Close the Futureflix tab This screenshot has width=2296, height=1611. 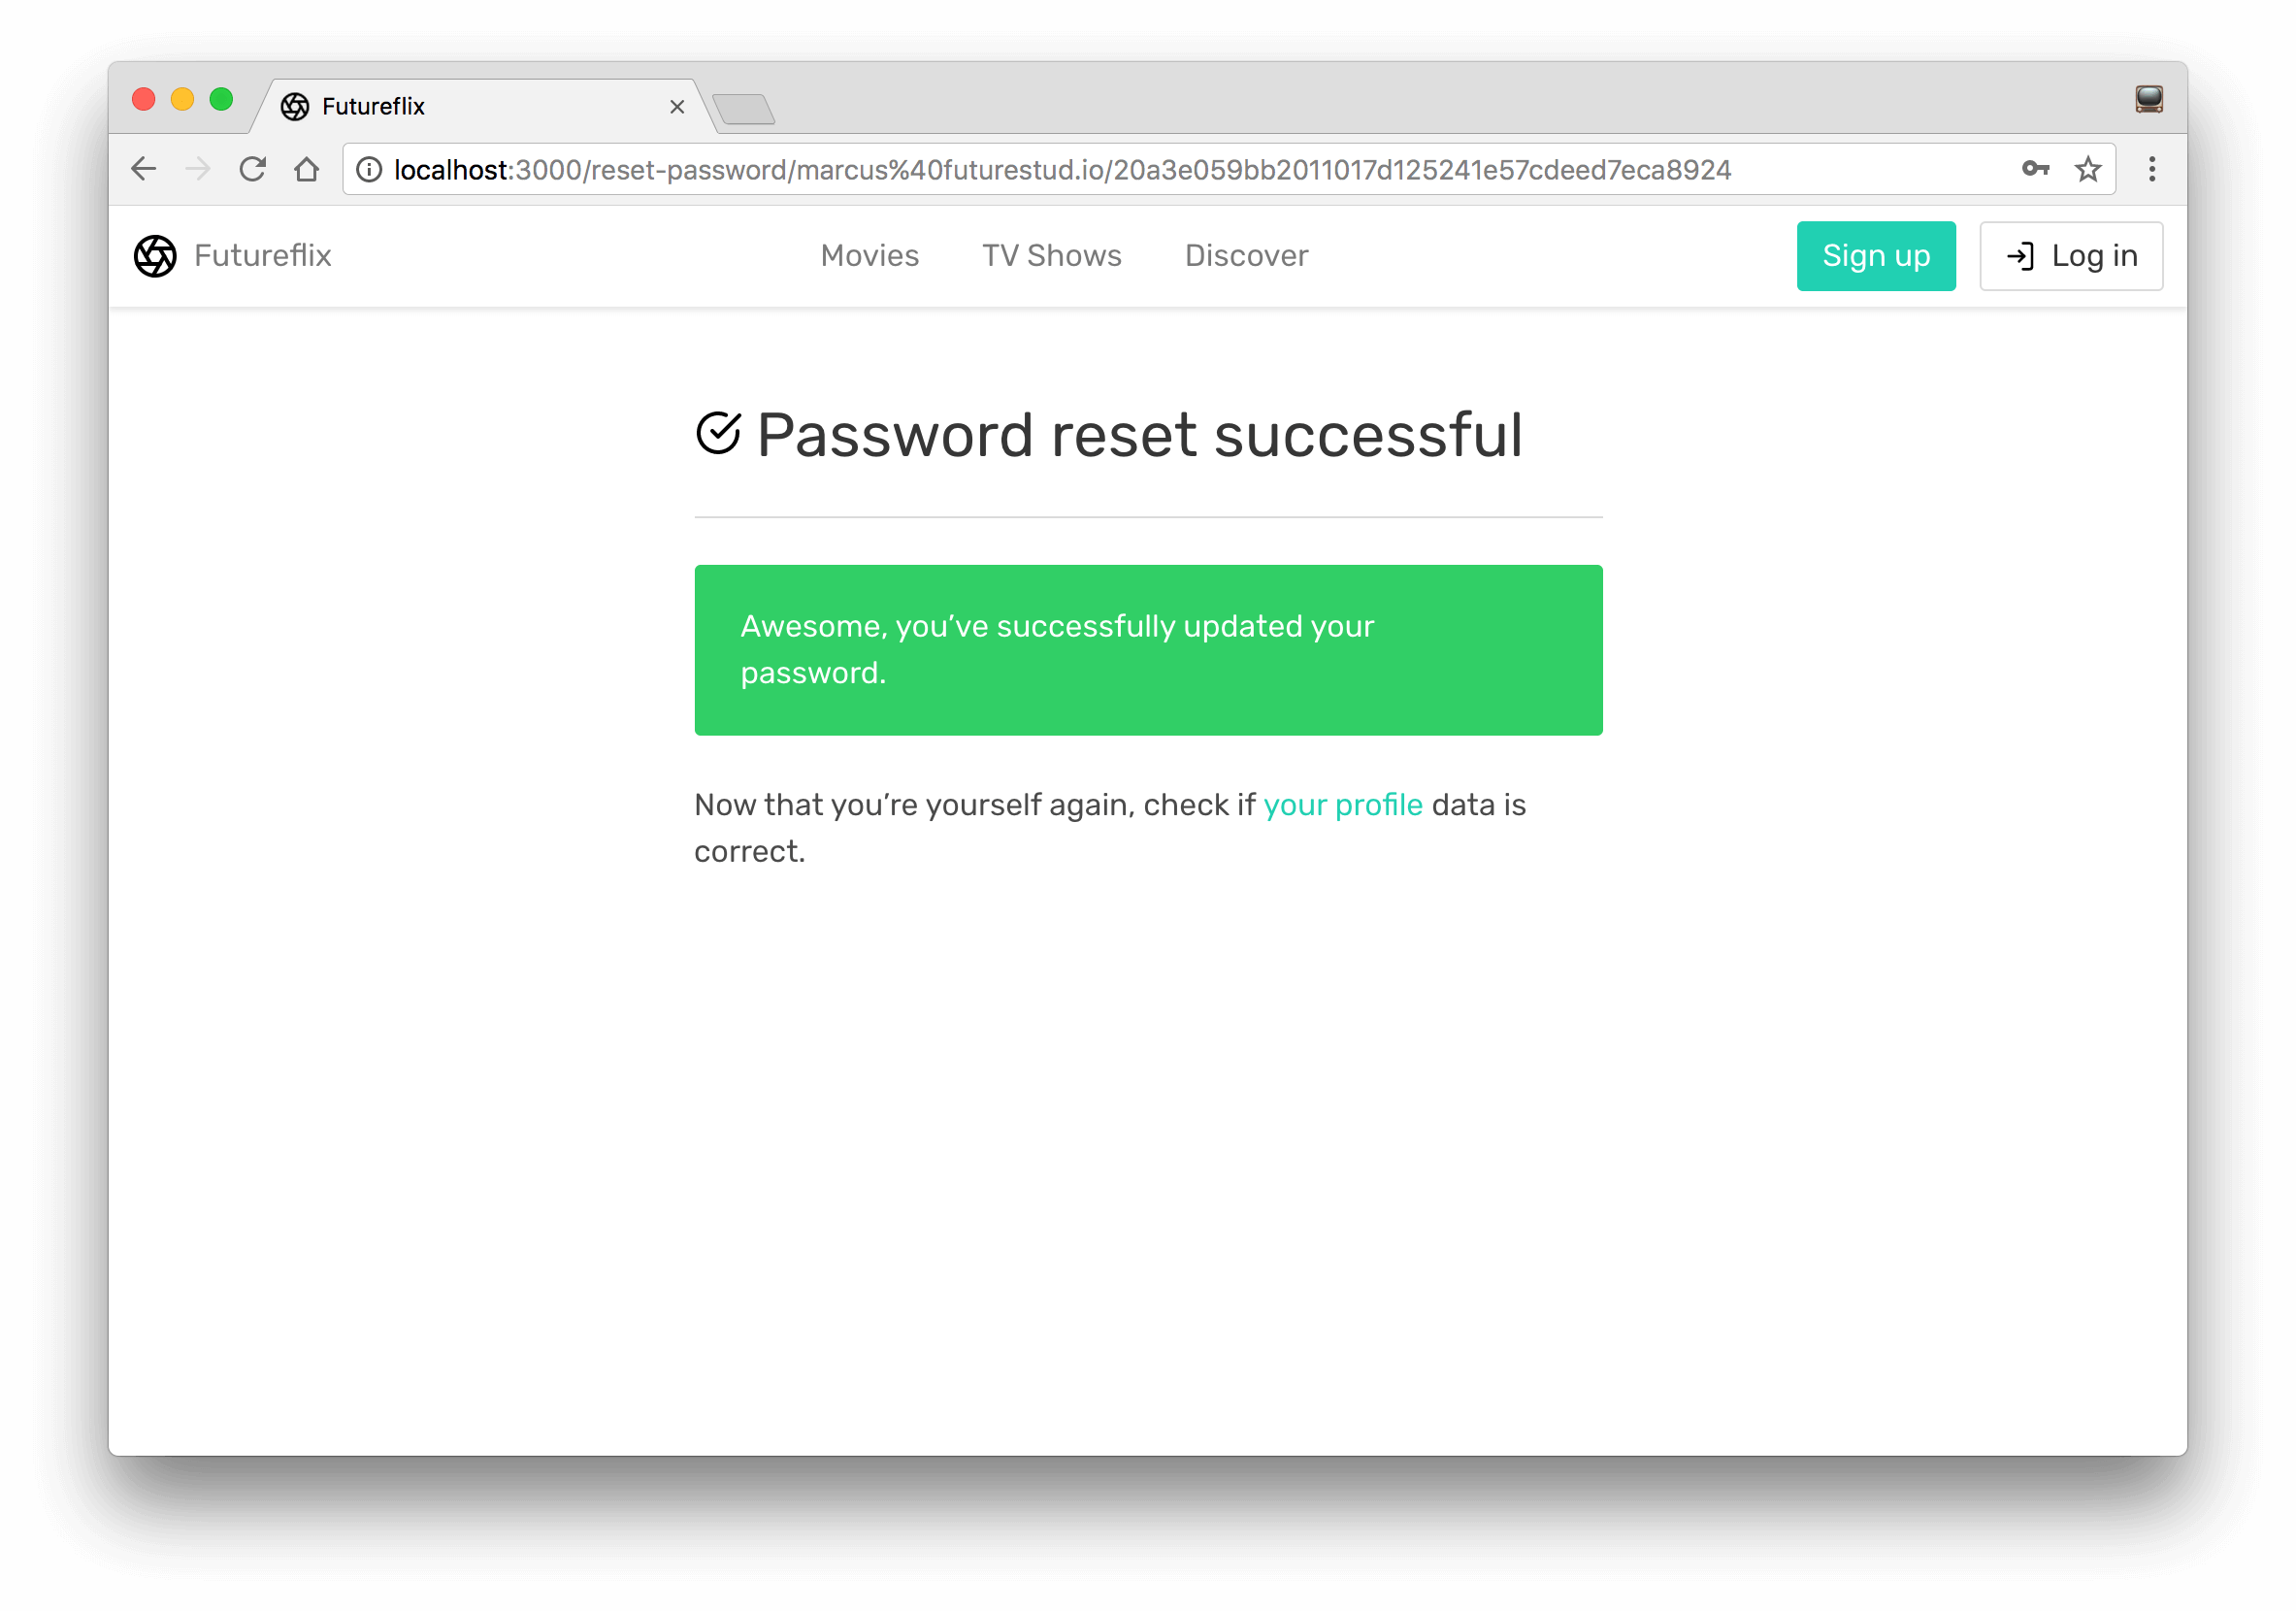point(677,107)
